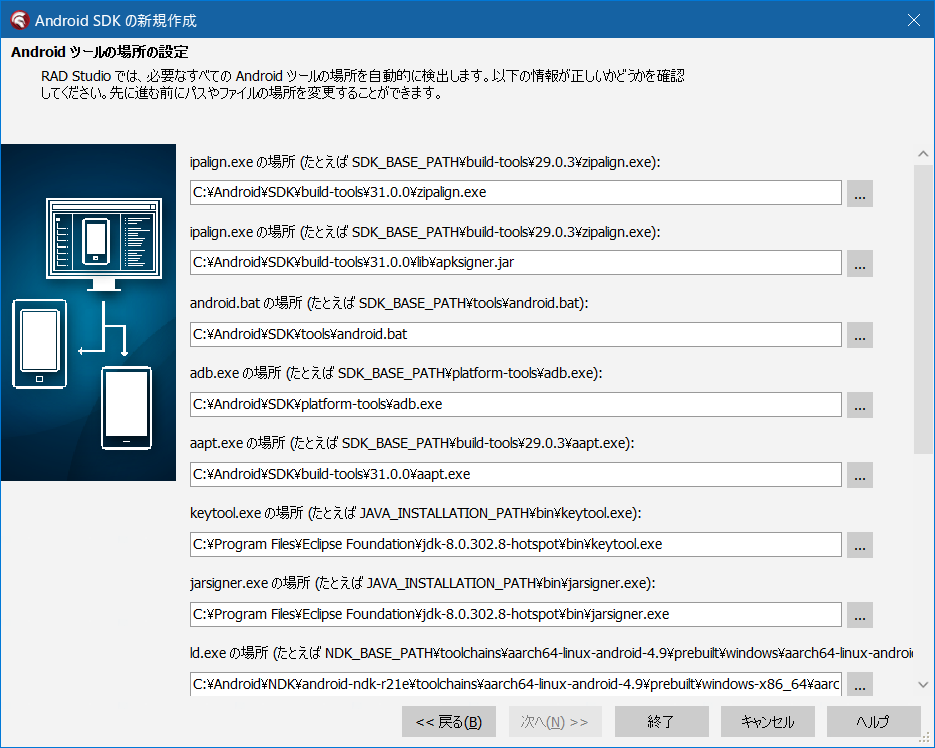Click the adb.exe の場所 label
The width and height of the screenshot is (935, 748).
pyautogui.click(x=396, y=373)
